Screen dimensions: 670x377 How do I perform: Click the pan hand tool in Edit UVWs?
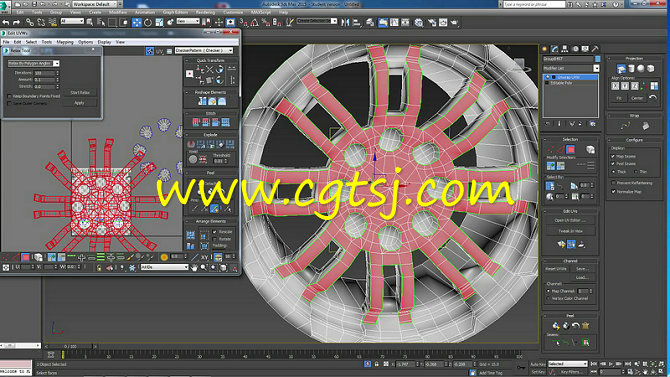194,268
